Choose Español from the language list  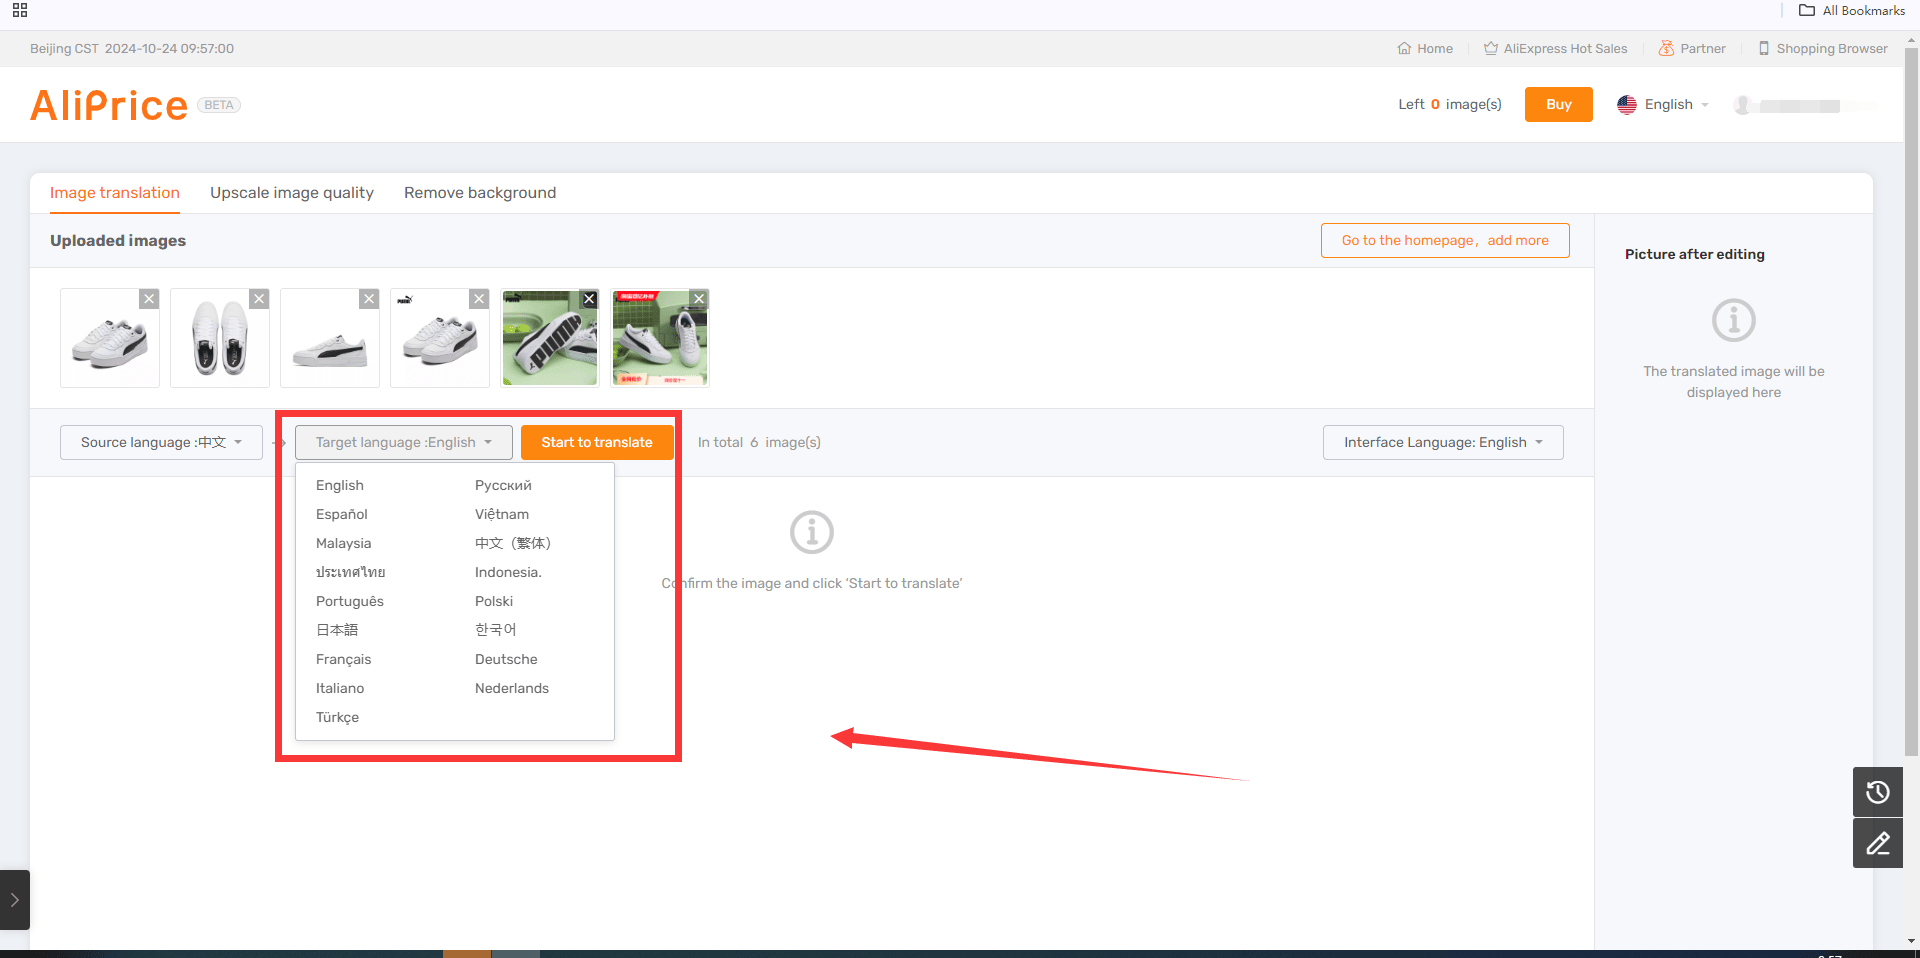pyautogui.click(x=342, y=514)
